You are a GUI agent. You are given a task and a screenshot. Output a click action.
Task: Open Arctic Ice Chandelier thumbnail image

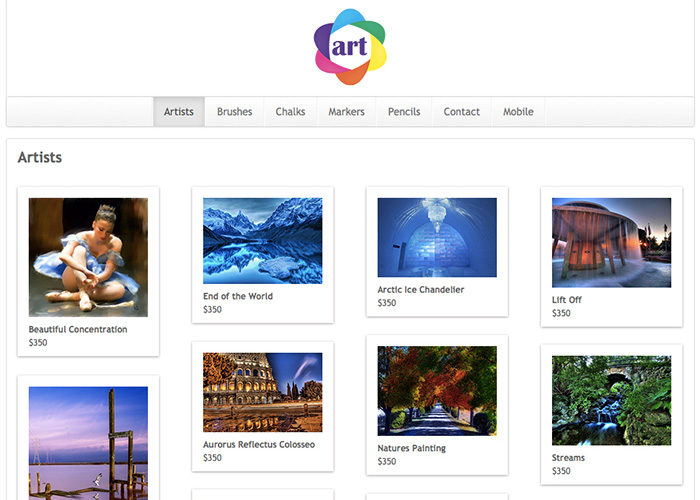(x=437, y=238)
